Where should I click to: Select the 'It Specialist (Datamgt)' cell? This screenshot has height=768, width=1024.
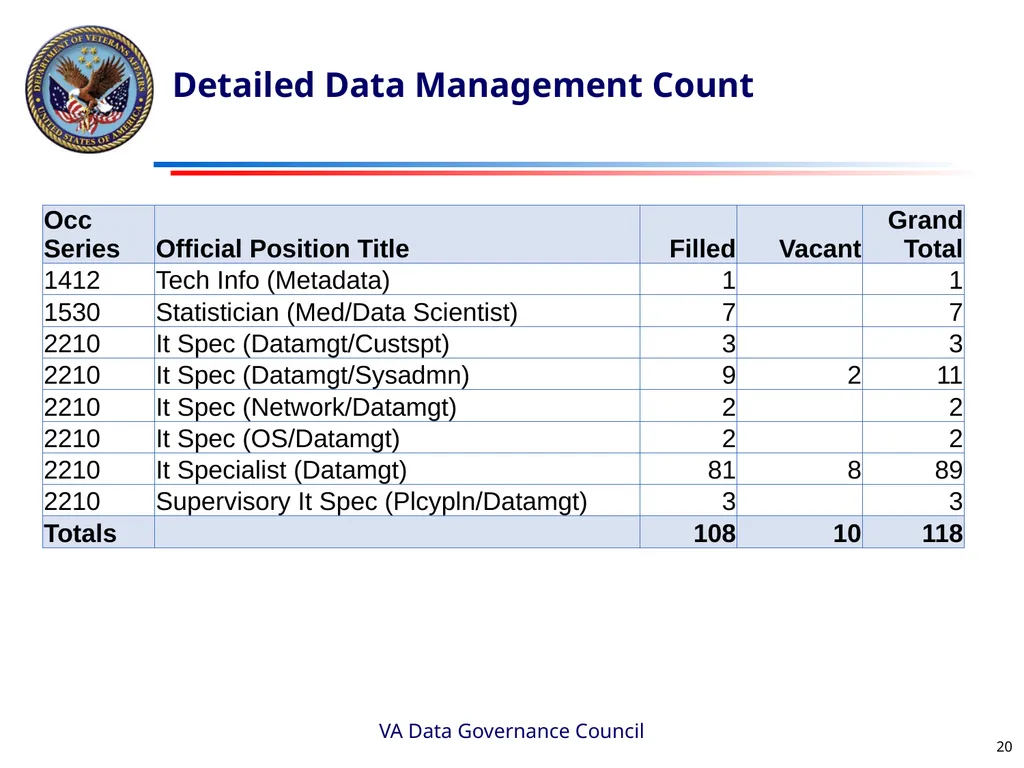(397, 469)
